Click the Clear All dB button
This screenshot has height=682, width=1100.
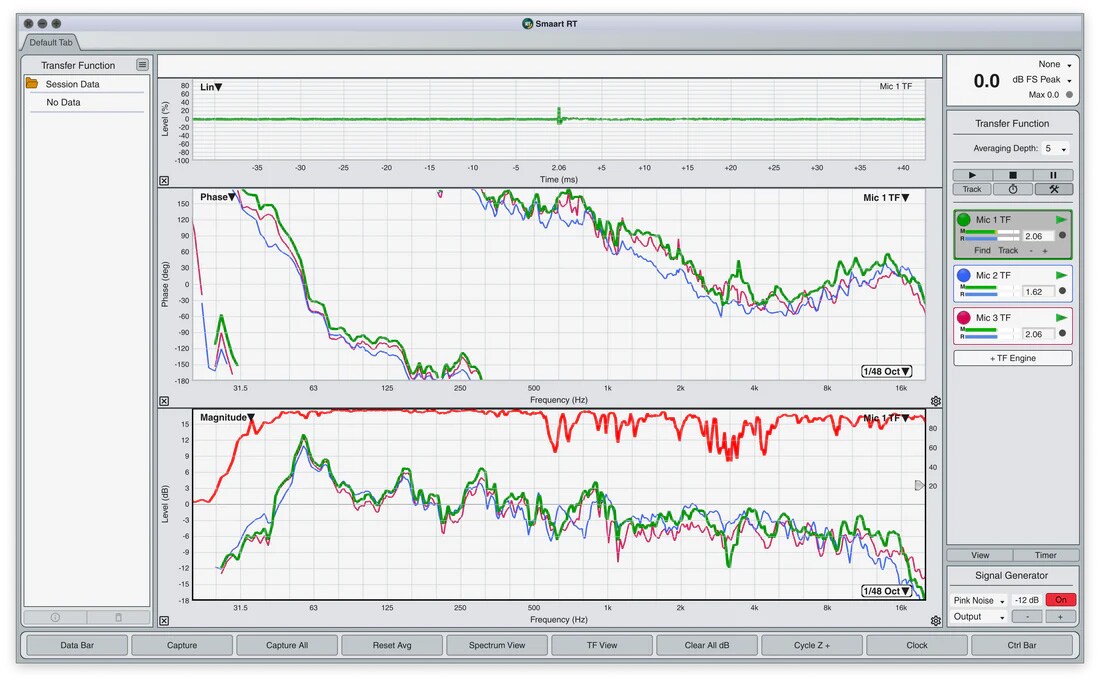tap(707, 645)
